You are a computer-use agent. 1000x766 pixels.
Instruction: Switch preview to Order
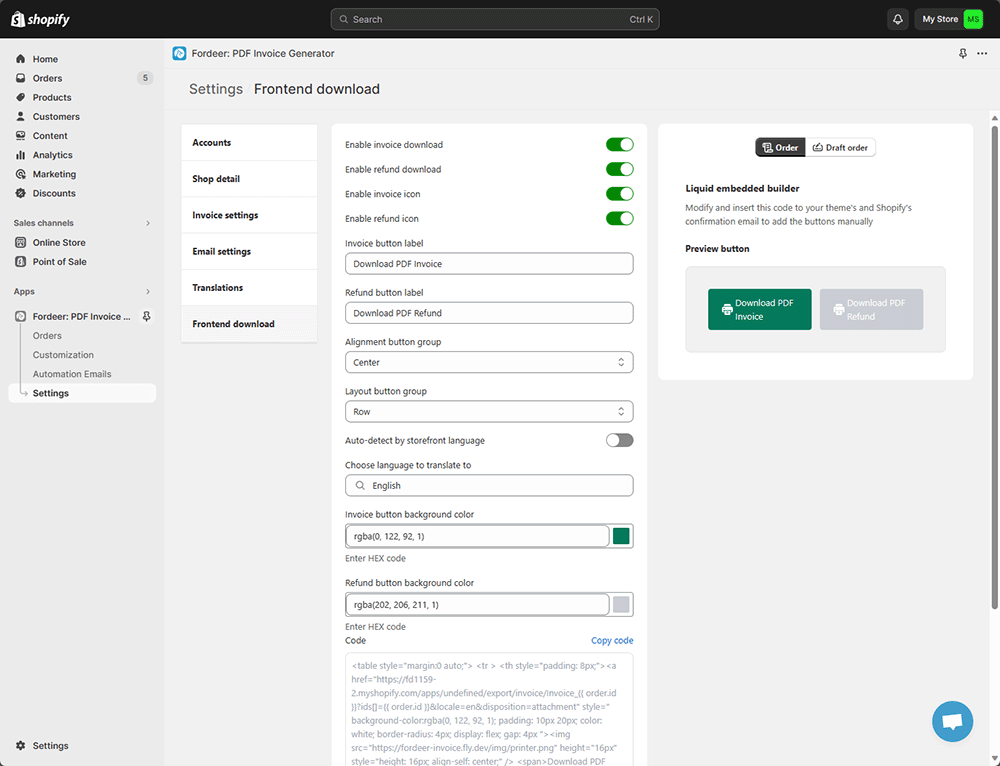point(780,147)
